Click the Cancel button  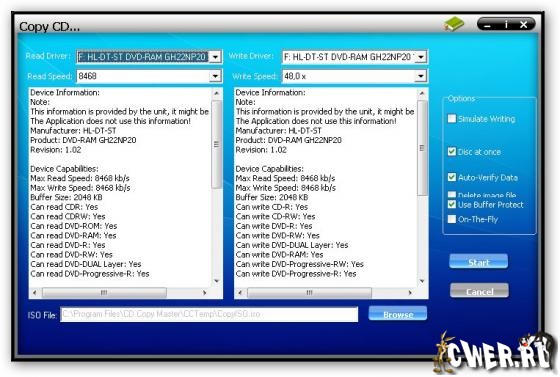click(479, 291)
